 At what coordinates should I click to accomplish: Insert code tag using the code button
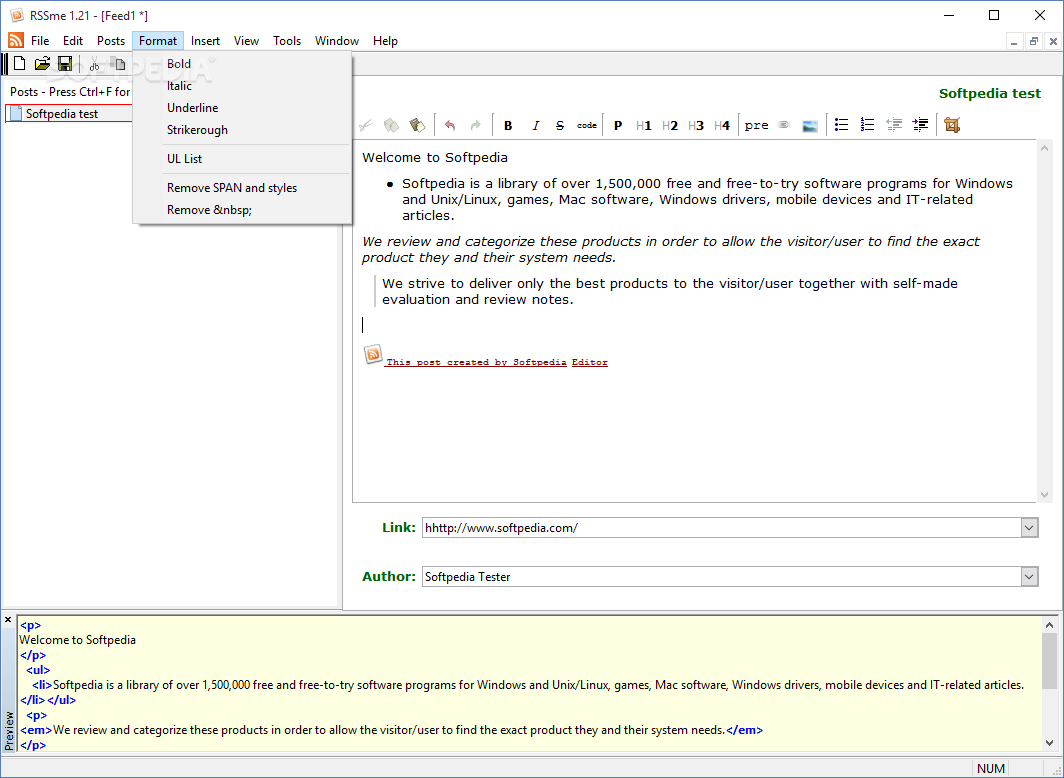click(587, 125)
